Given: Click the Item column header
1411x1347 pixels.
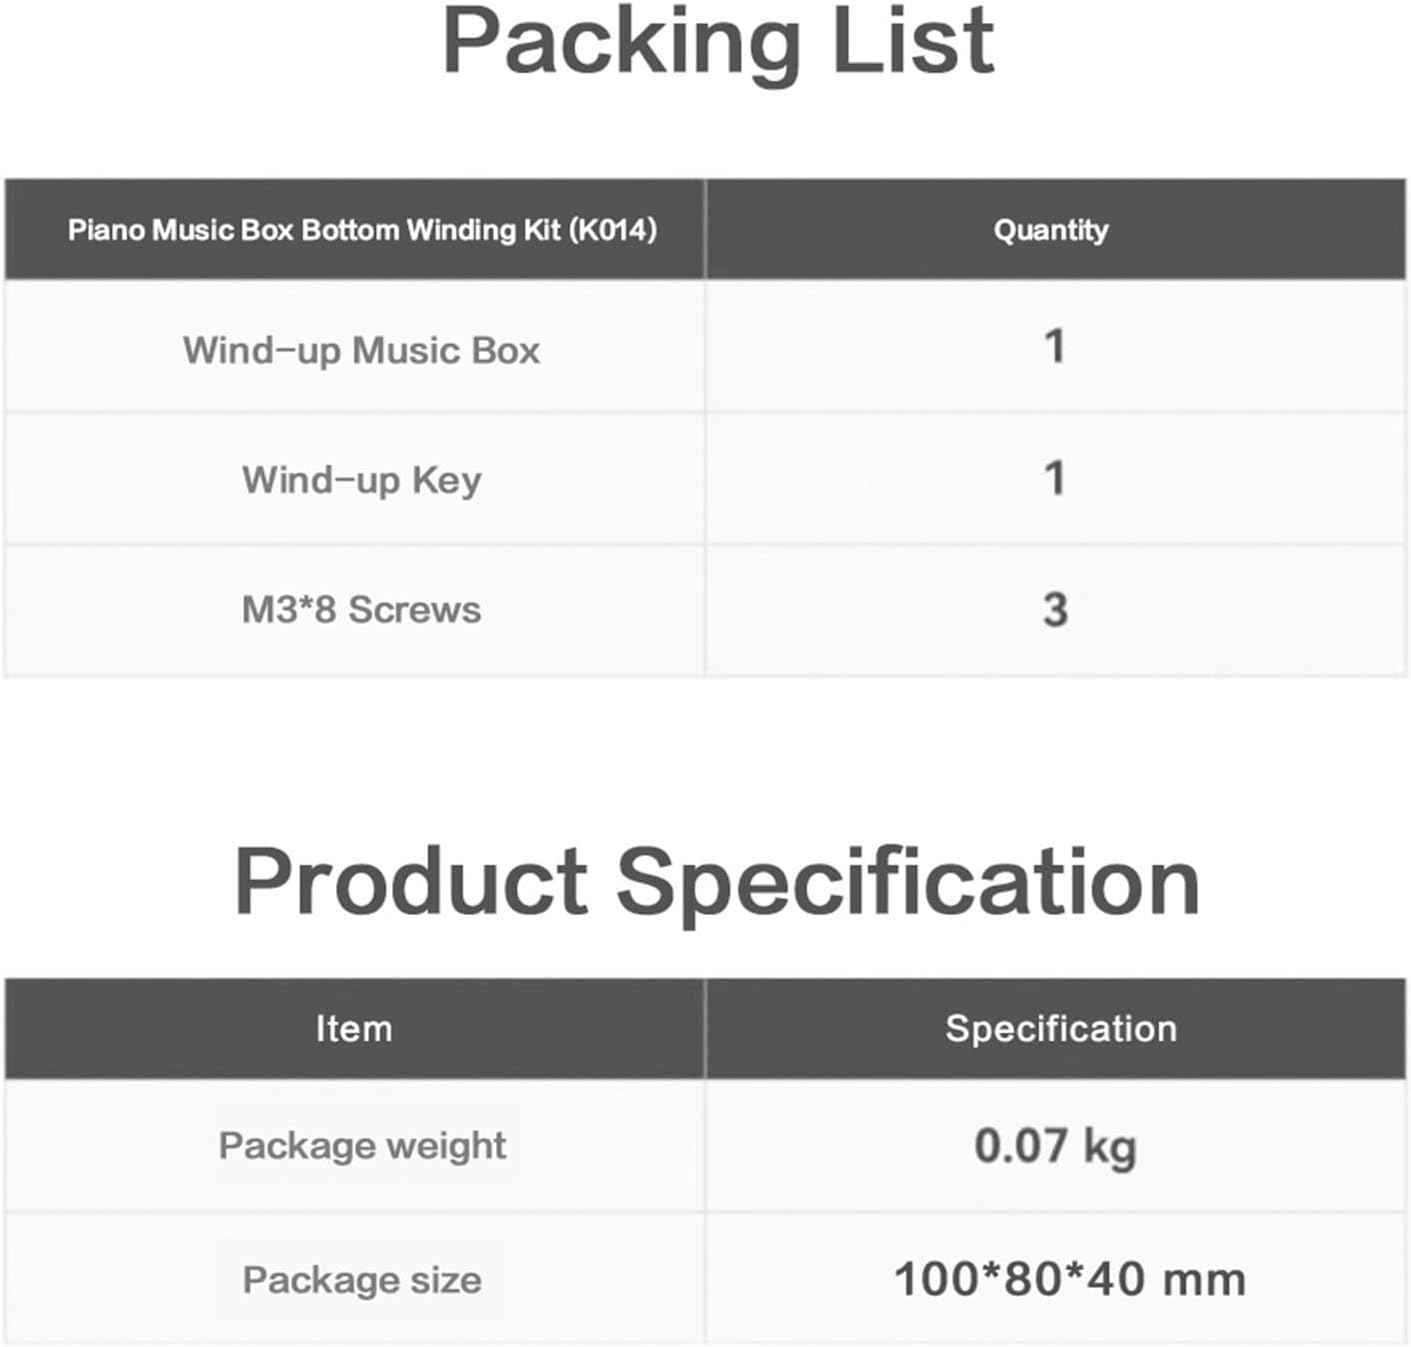Looking at the screenshot, I should (354, 1029).
